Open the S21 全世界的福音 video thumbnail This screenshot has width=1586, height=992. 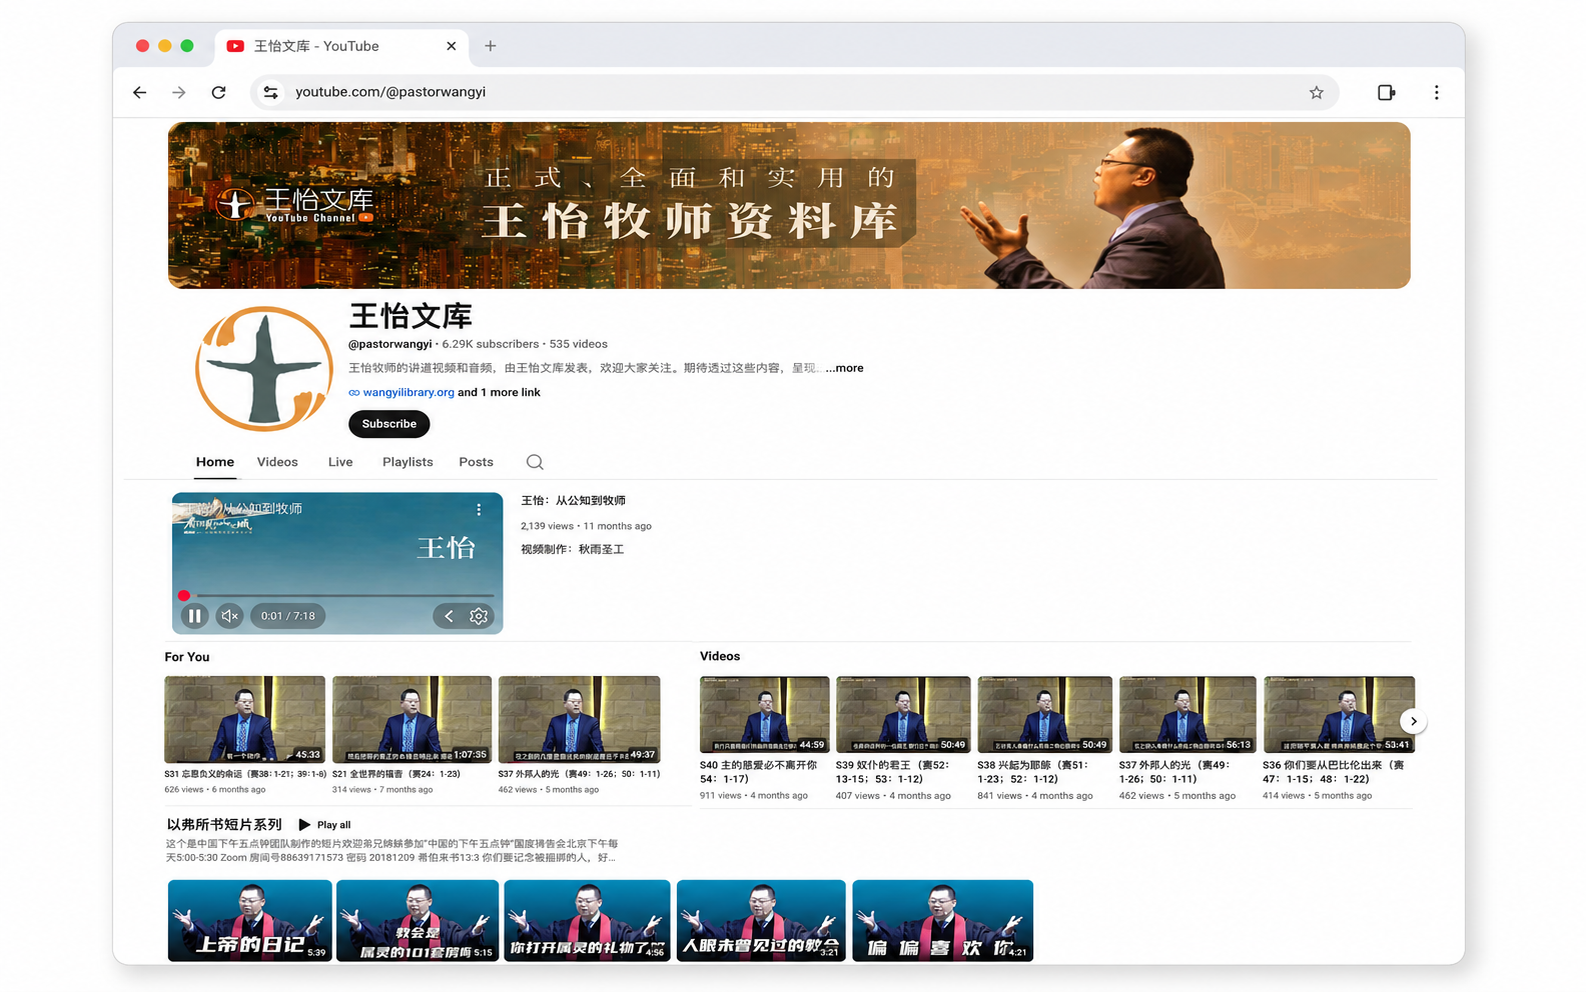412,719
